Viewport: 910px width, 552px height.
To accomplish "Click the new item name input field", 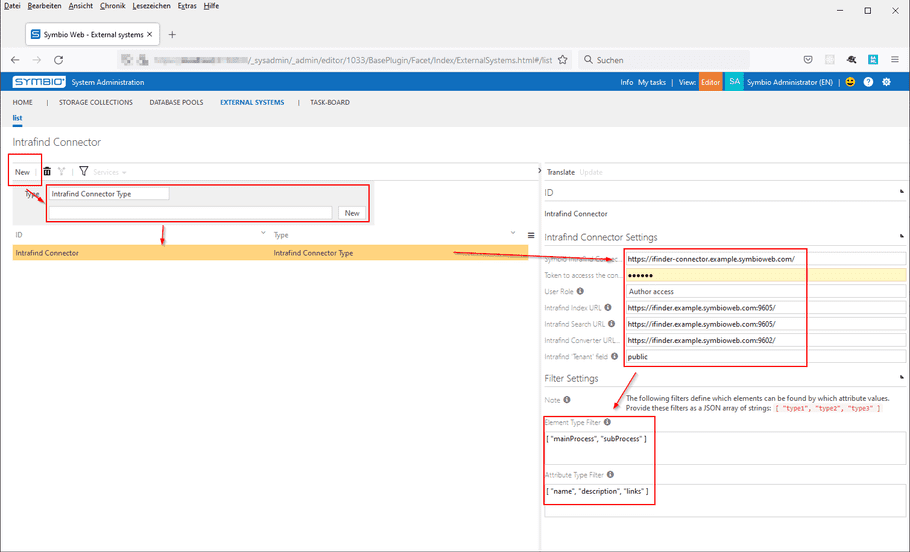I will 190,213.
